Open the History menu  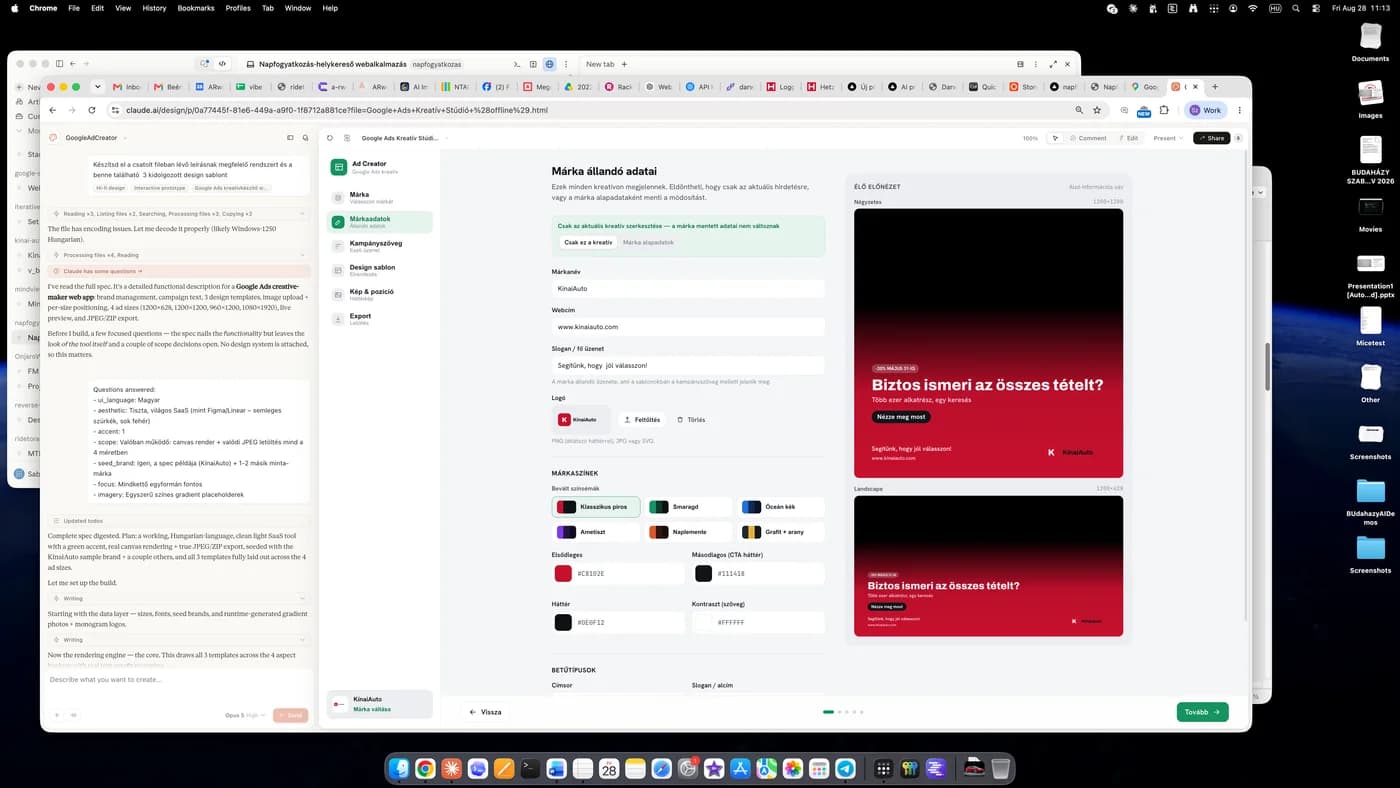tap(154, 8)
